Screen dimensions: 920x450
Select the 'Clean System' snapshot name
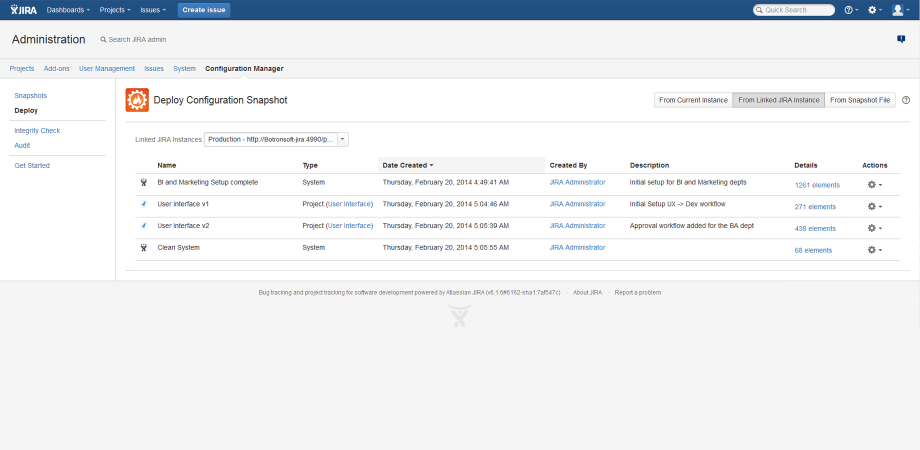(x=178, y=248)
